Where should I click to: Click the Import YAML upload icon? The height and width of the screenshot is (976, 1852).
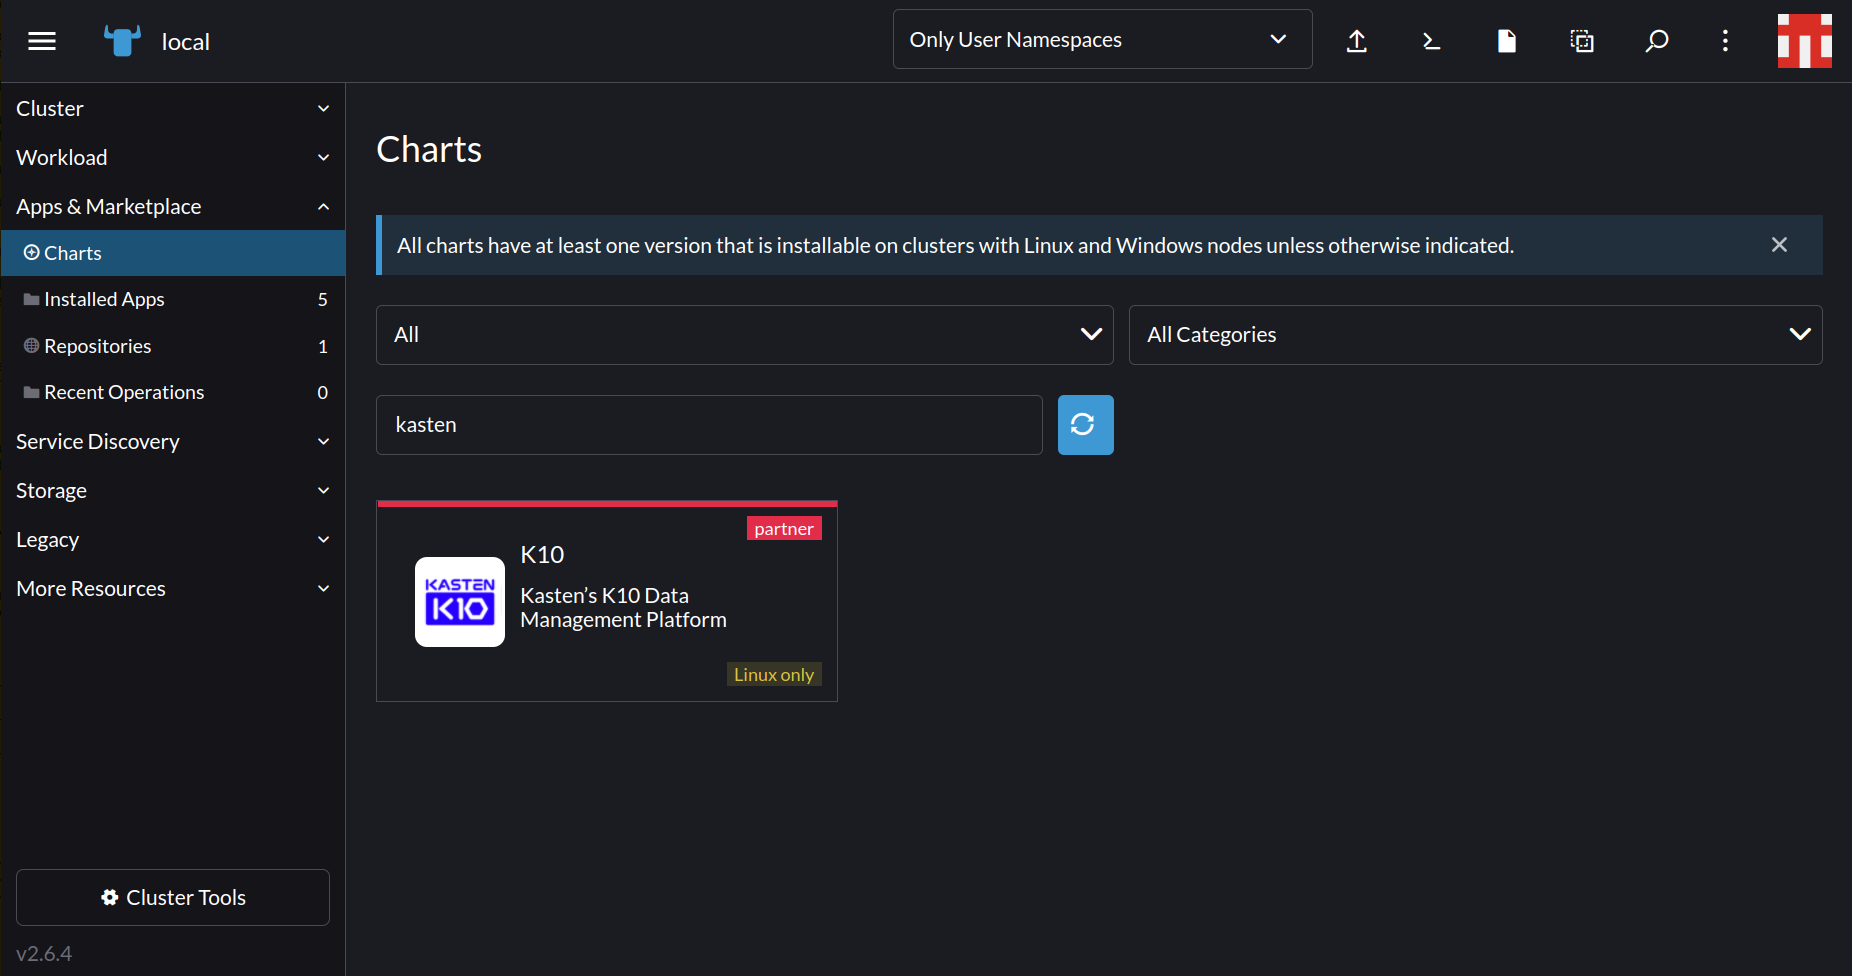(1357, 41)
